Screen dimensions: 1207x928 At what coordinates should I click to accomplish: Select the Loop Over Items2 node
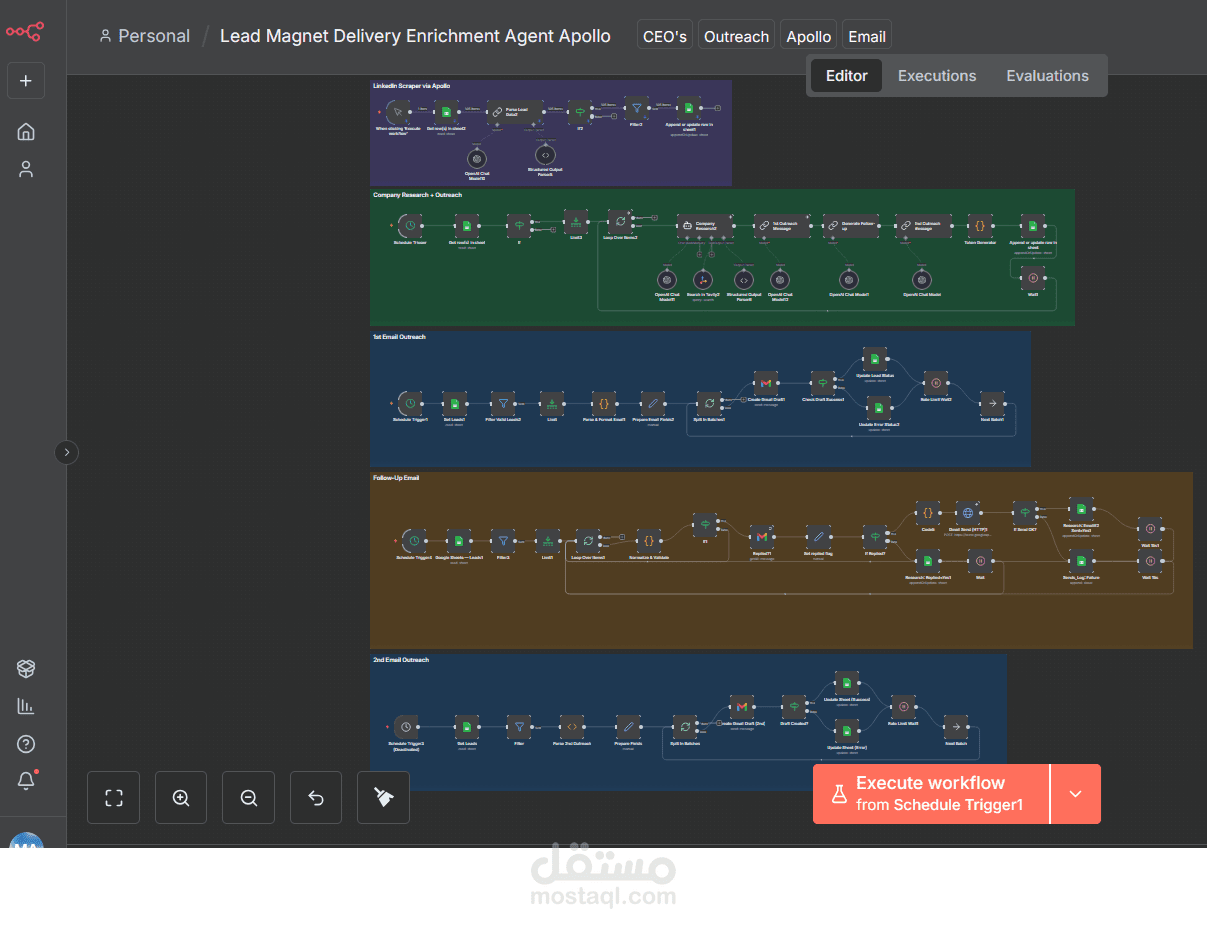point(620,221)
